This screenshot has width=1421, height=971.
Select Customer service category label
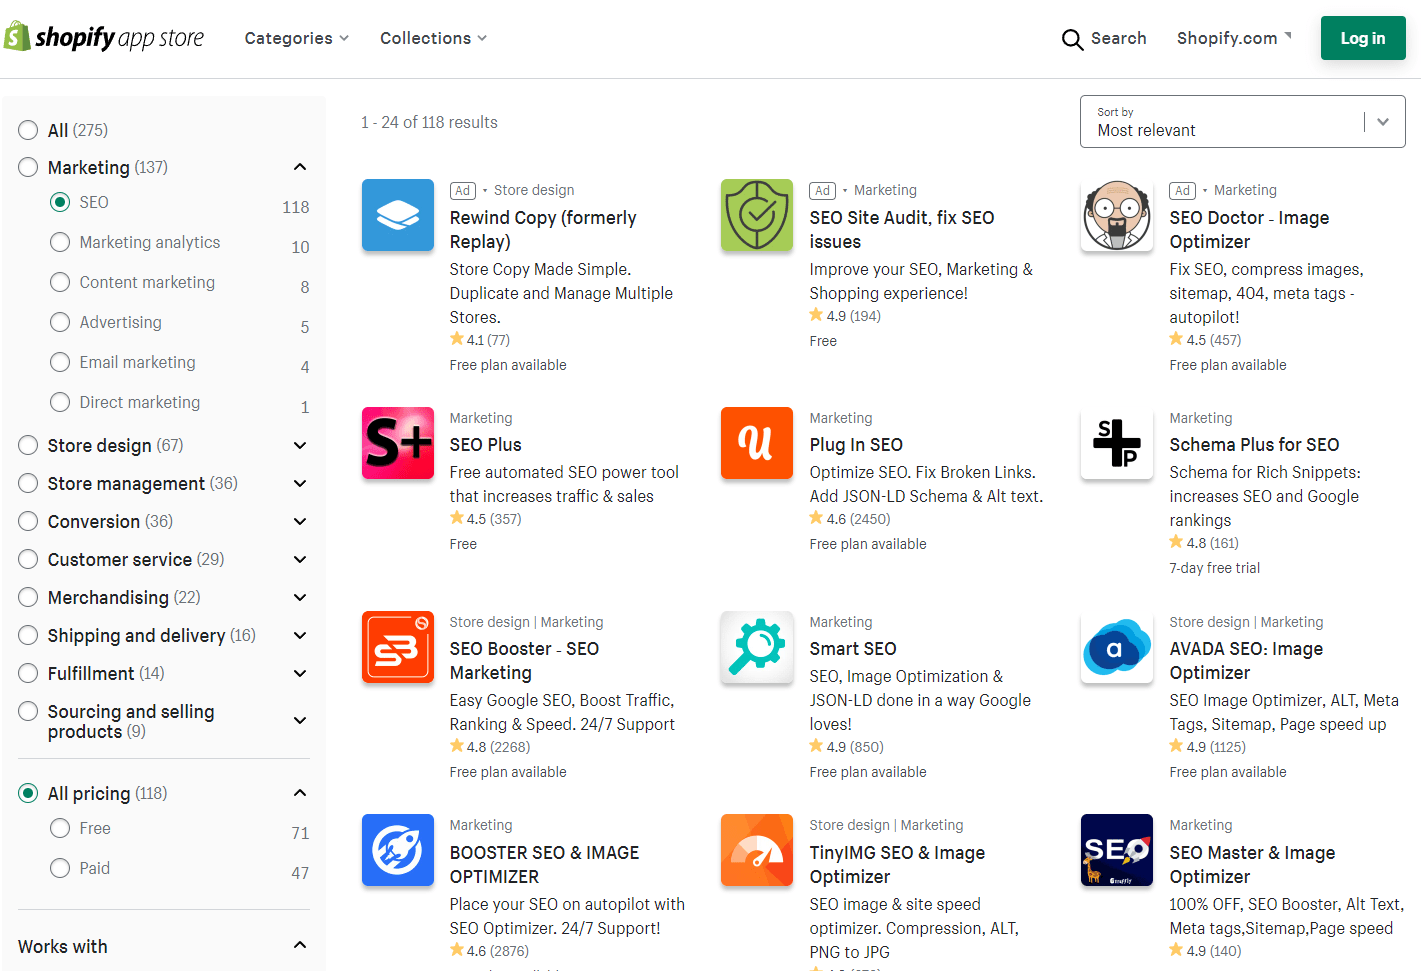point(120,559)
